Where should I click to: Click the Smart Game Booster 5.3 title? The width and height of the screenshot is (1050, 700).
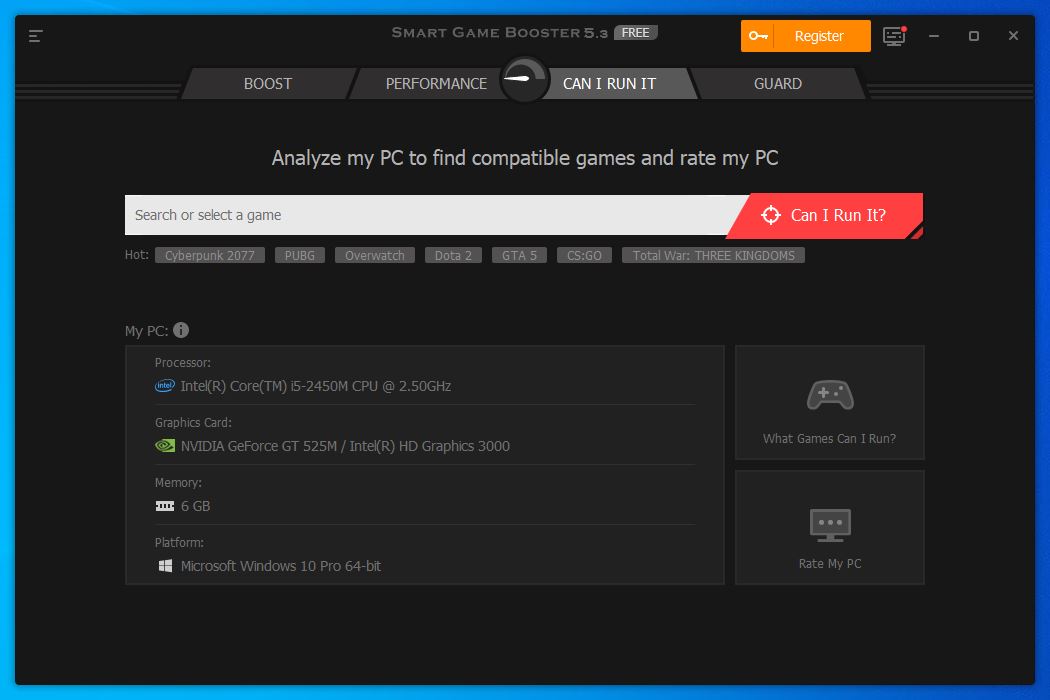tap(500, 33)
